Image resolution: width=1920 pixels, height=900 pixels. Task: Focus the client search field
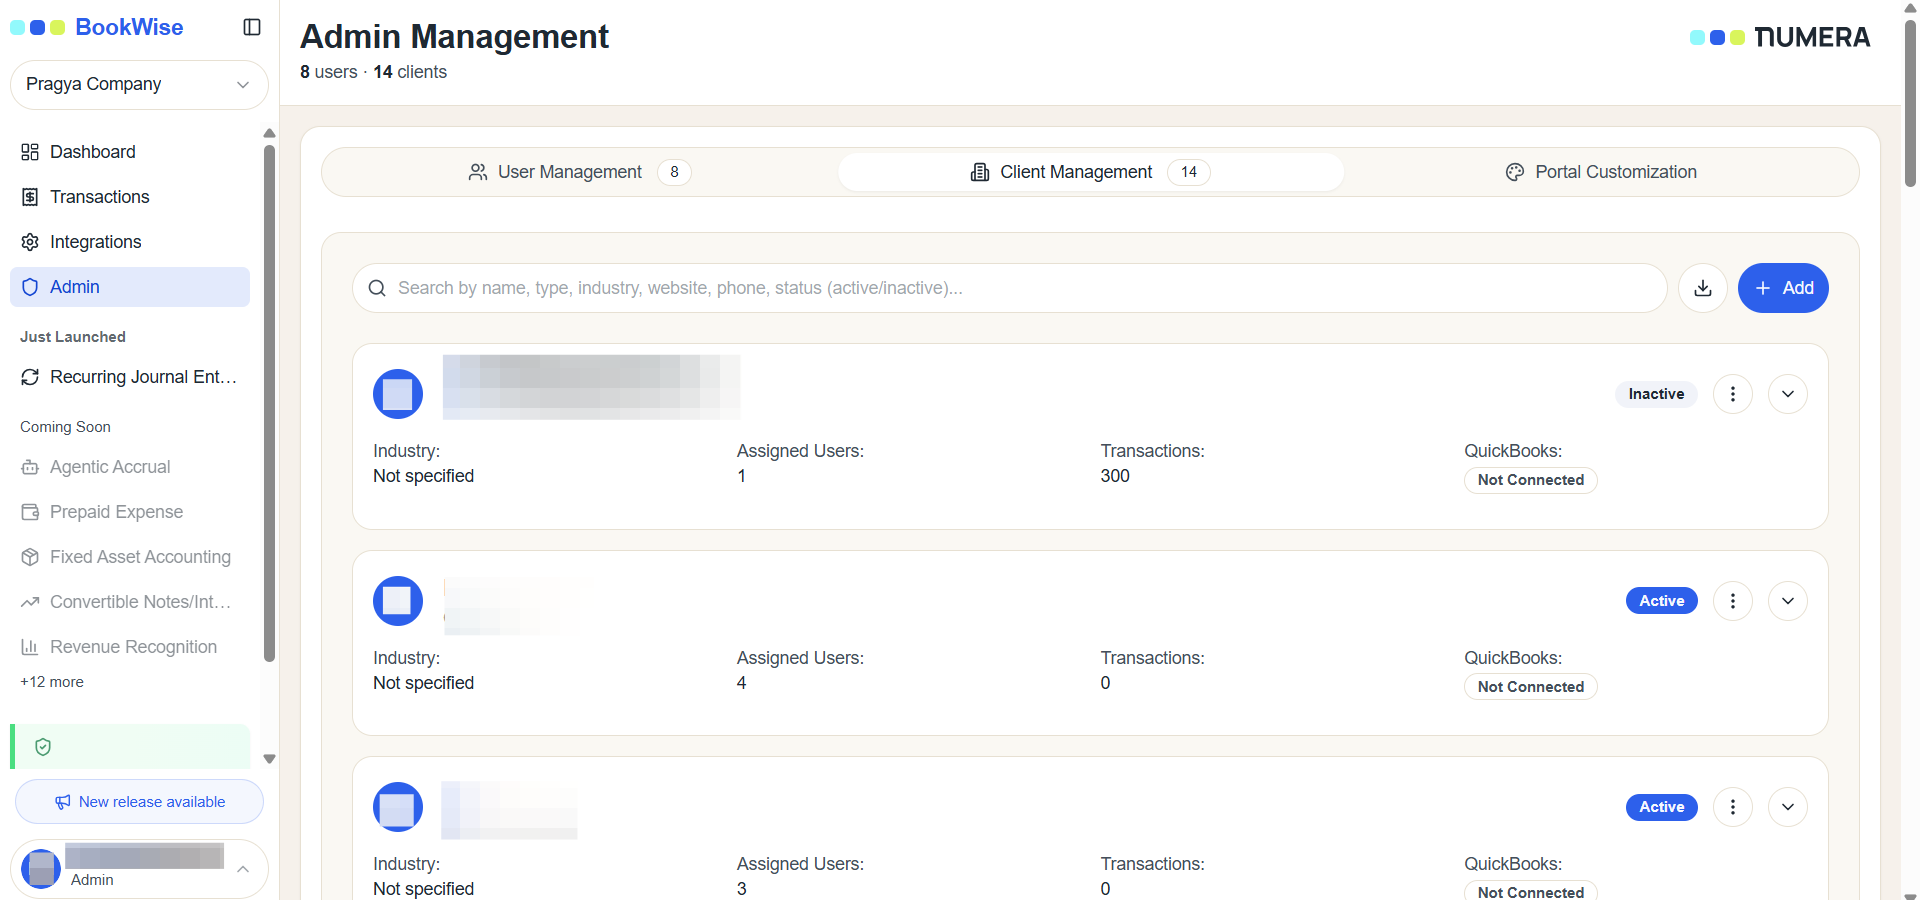[1009, 288]
